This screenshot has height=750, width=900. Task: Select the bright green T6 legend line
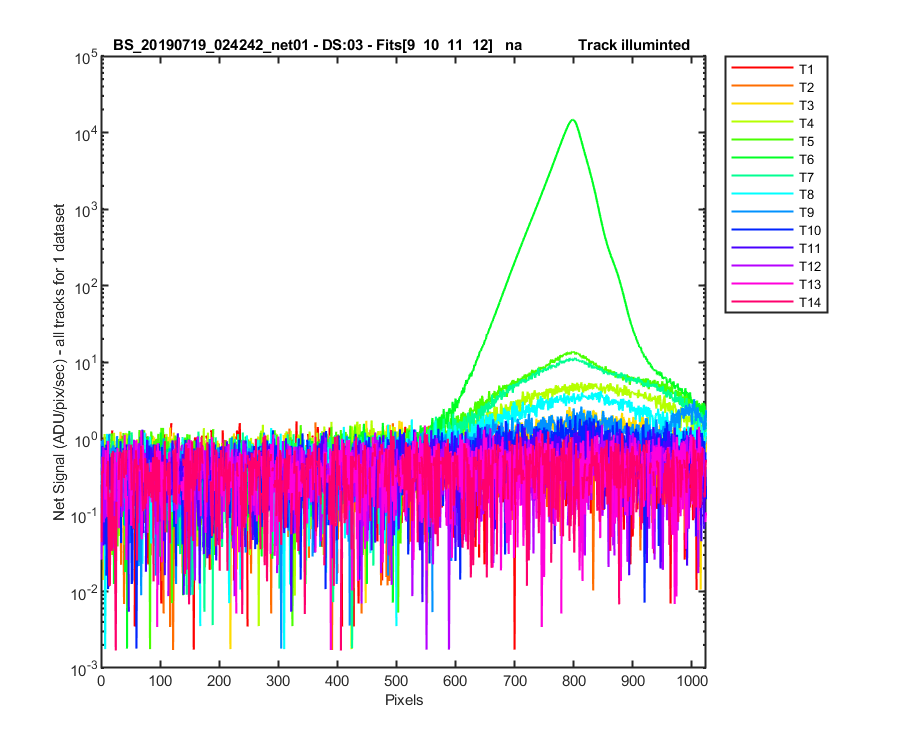(762, 158)
